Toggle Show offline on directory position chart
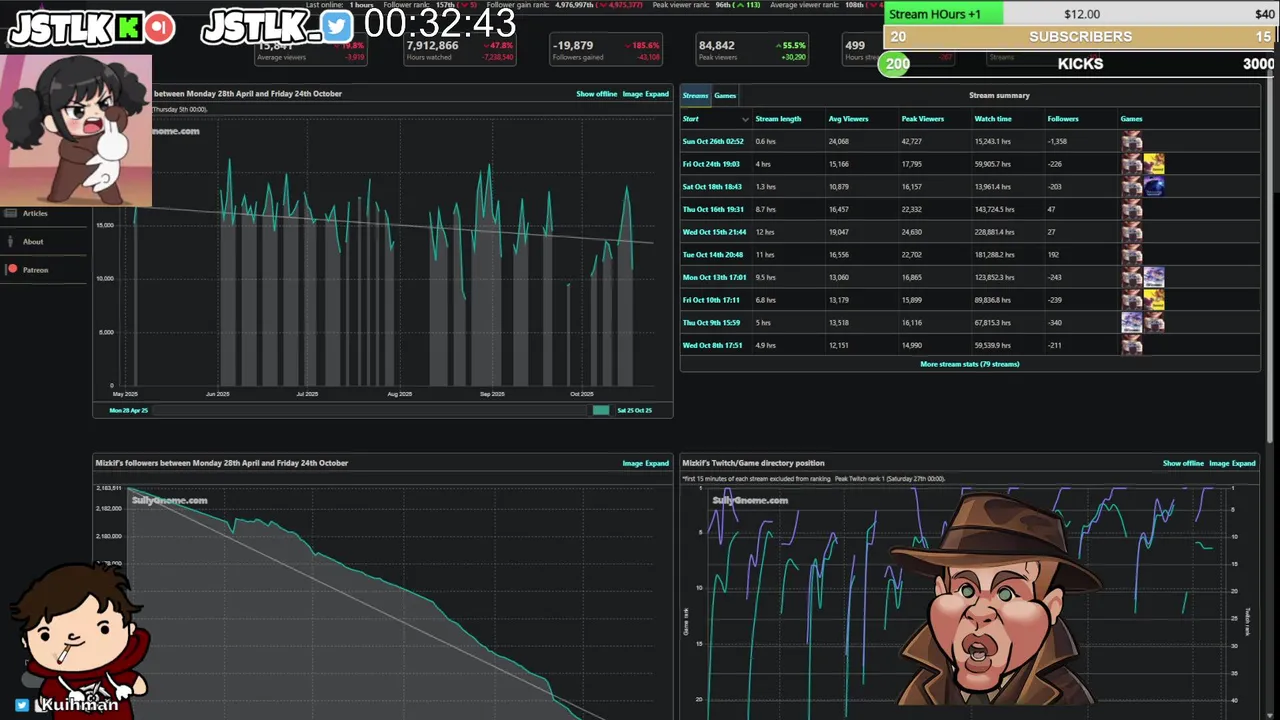The width and height of the screenshot is (1280, 720). tap(1184, 463)
